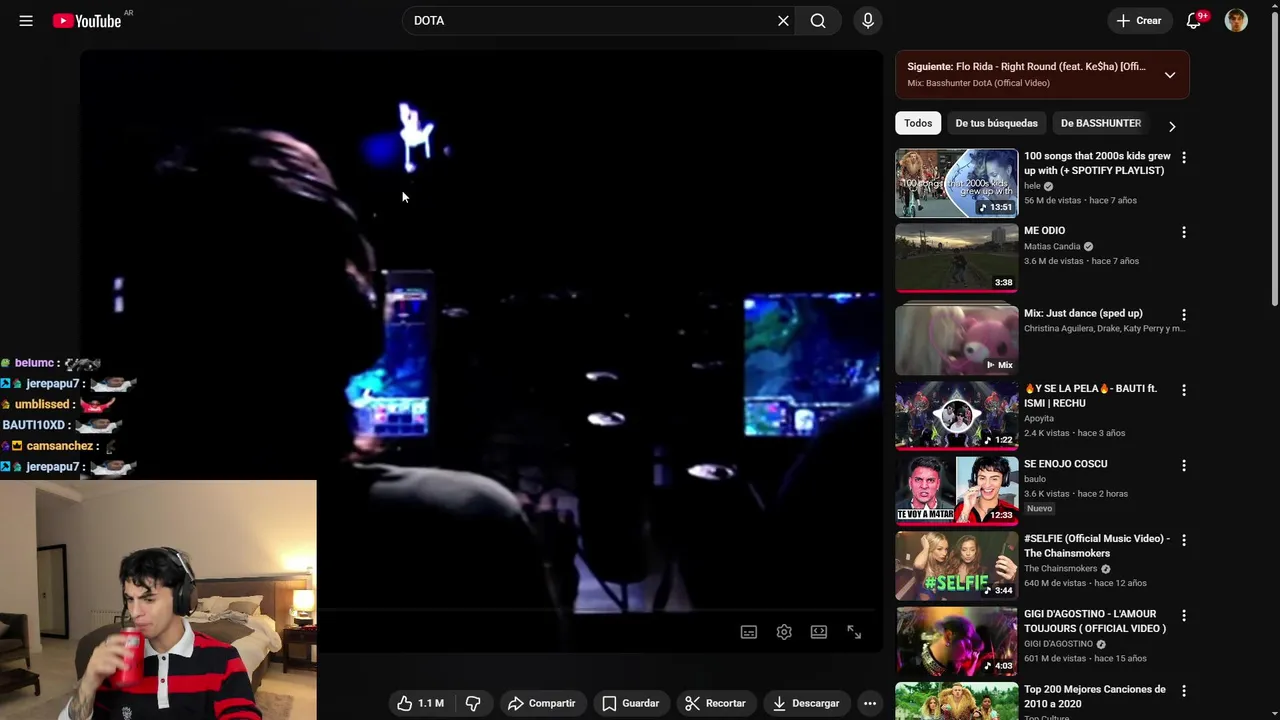Show more filter chips with right arrow
Screen dimensions: 1280x720
click(1172, 126)
